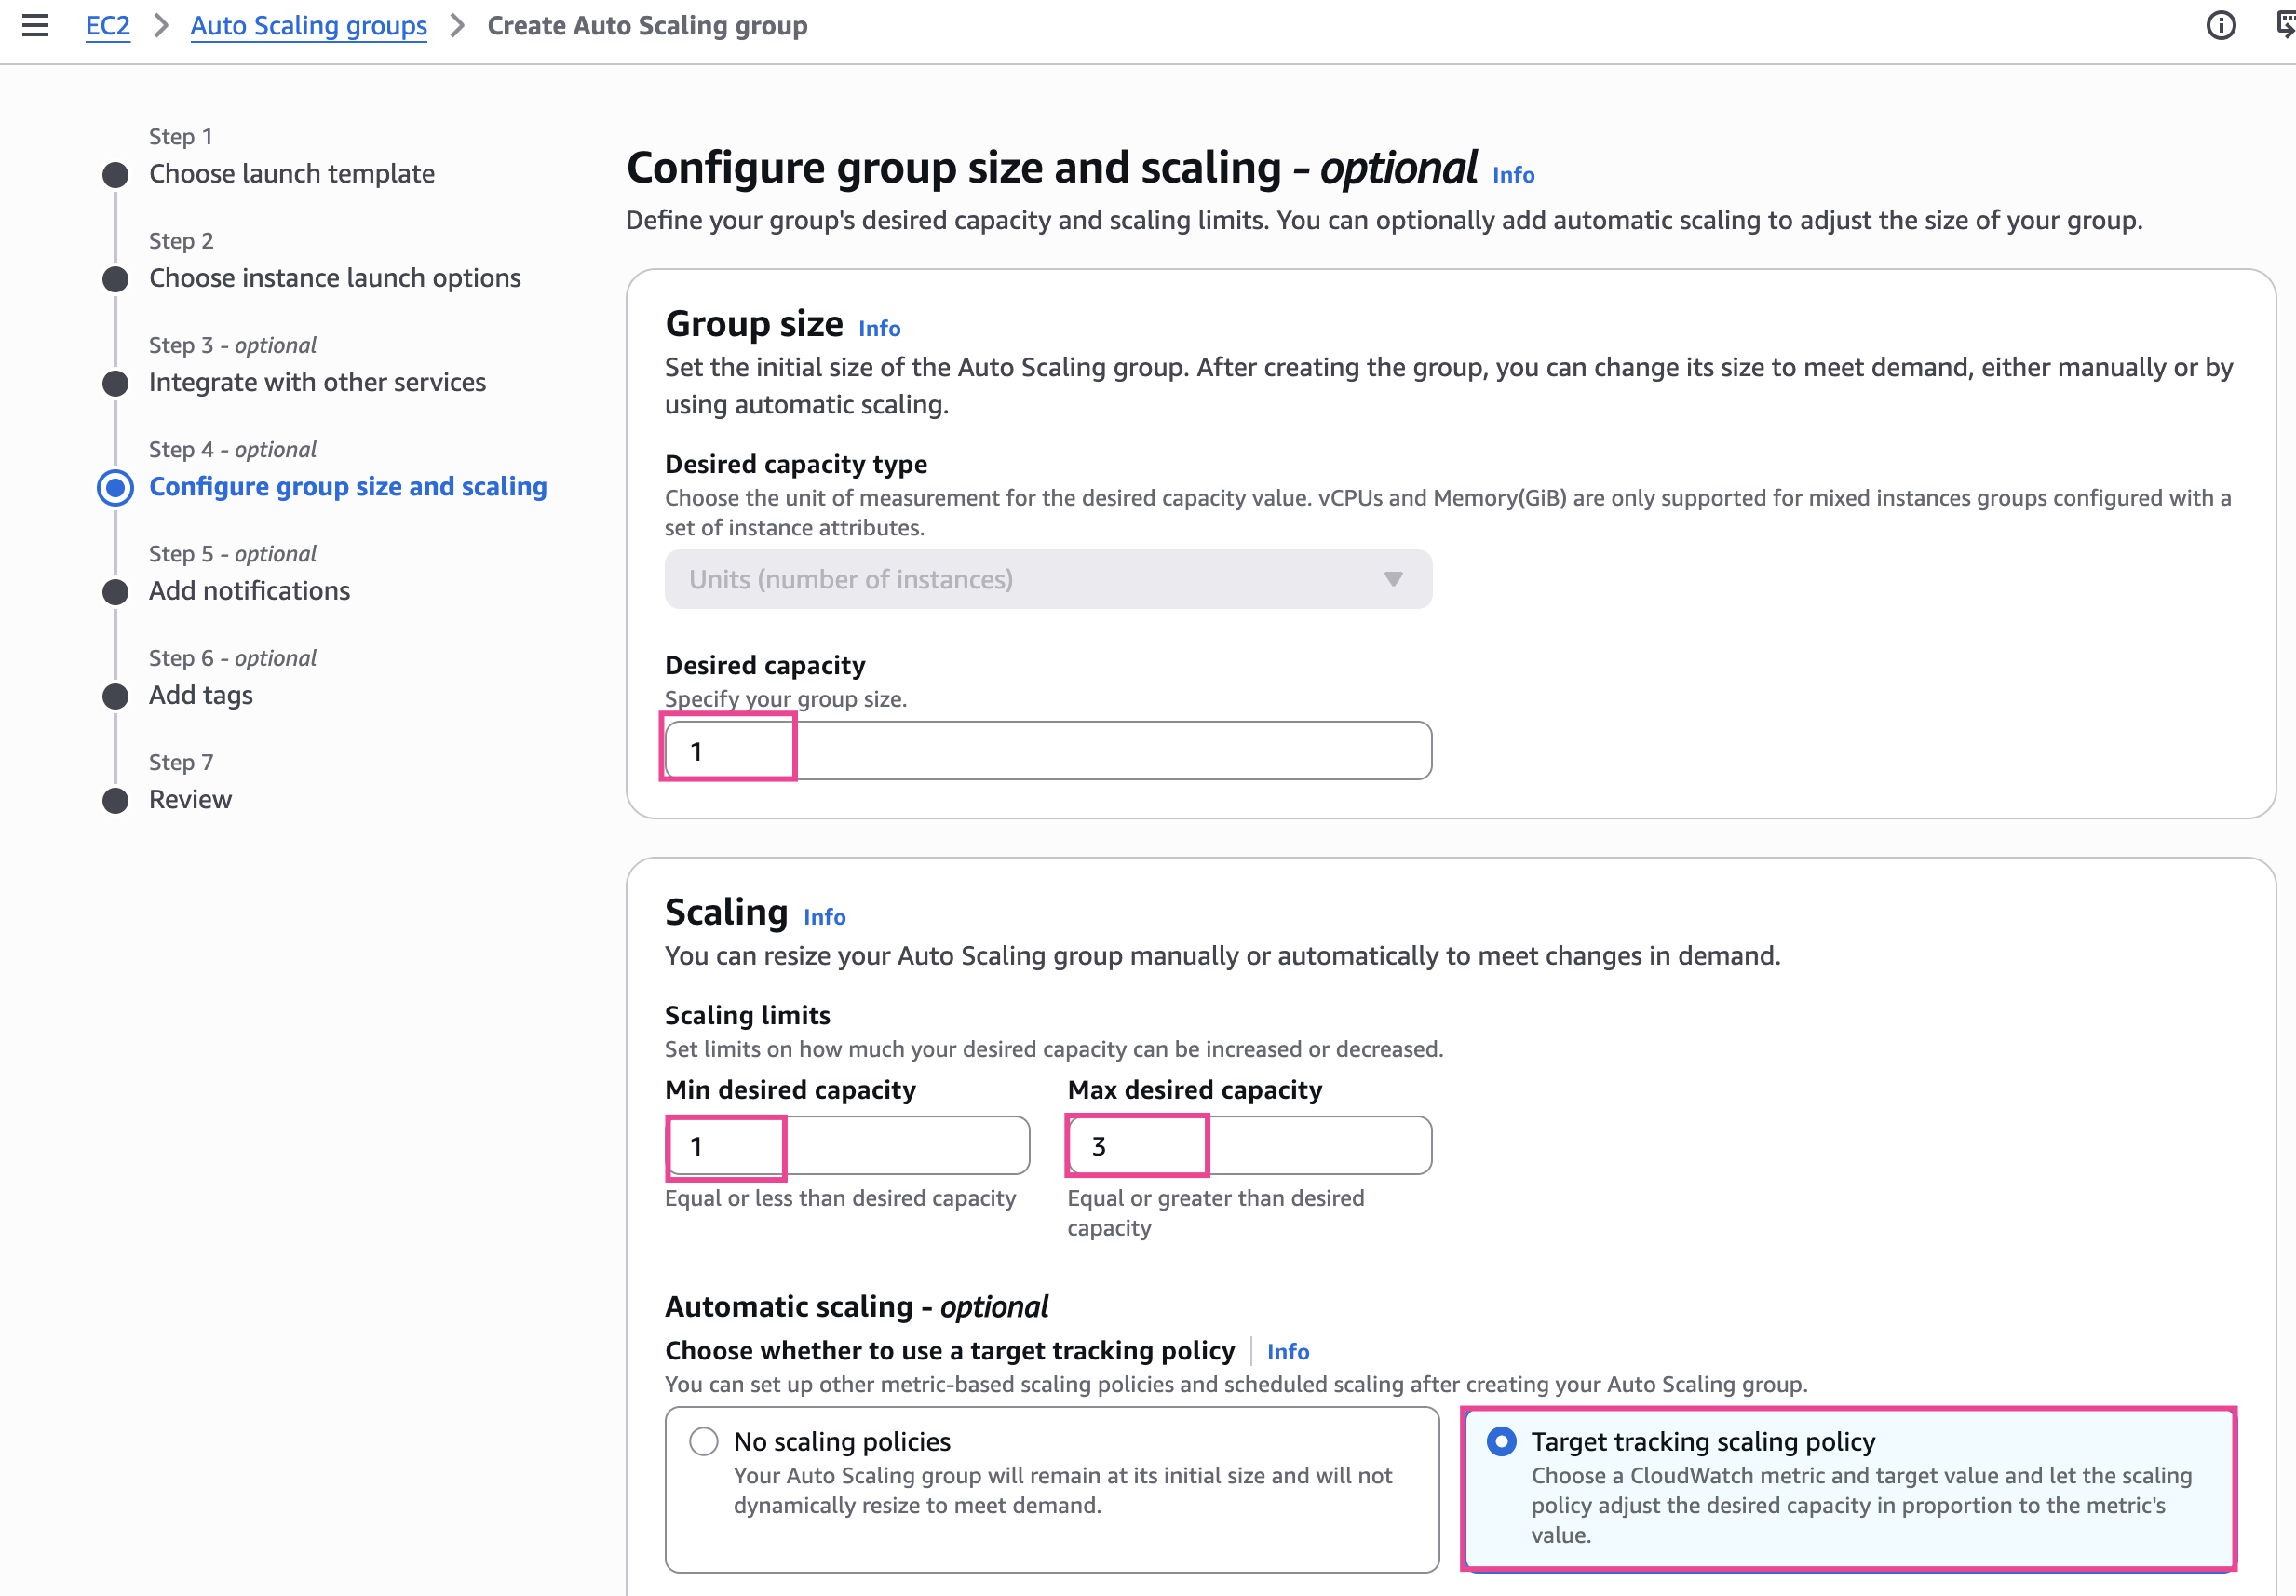Open Info link beside Scaling heading
This screenshot has width=2296, height=1596.
[824, 917]
